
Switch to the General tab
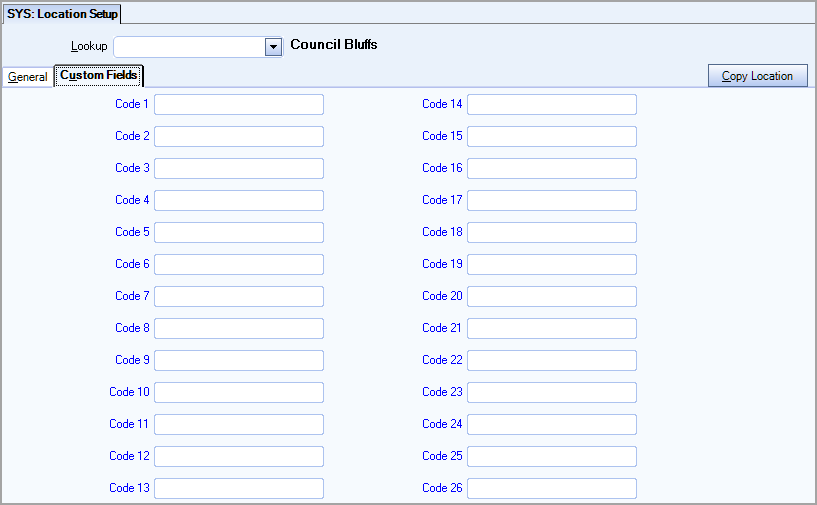pos(28,77)
